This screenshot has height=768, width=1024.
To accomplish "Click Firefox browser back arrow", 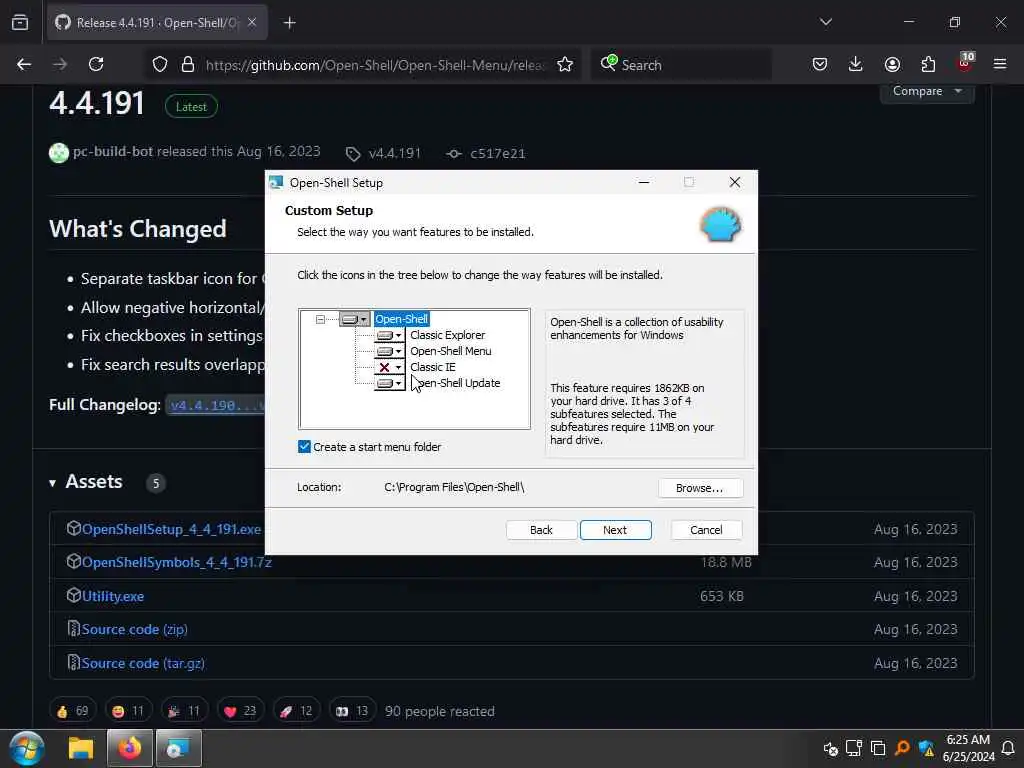I will pyautogui.click(x=24, y=65).
